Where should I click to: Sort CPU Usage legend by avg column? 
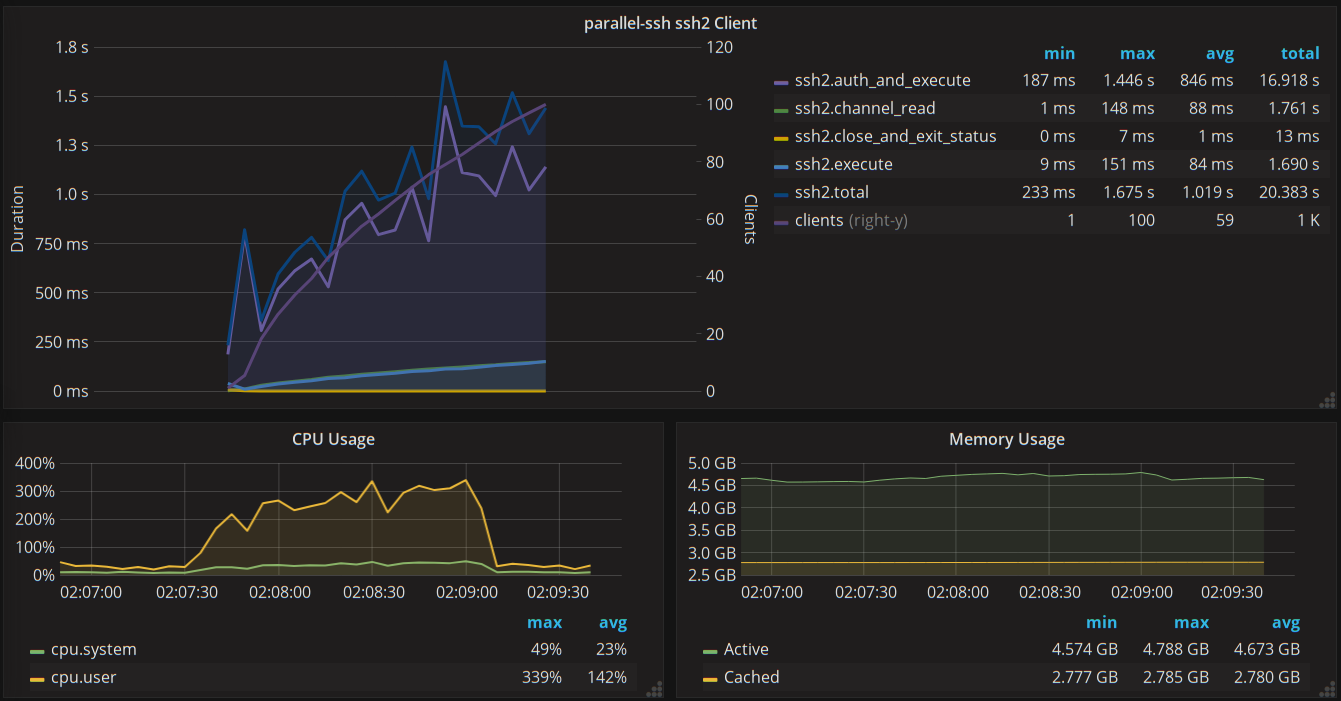point(613,623)
